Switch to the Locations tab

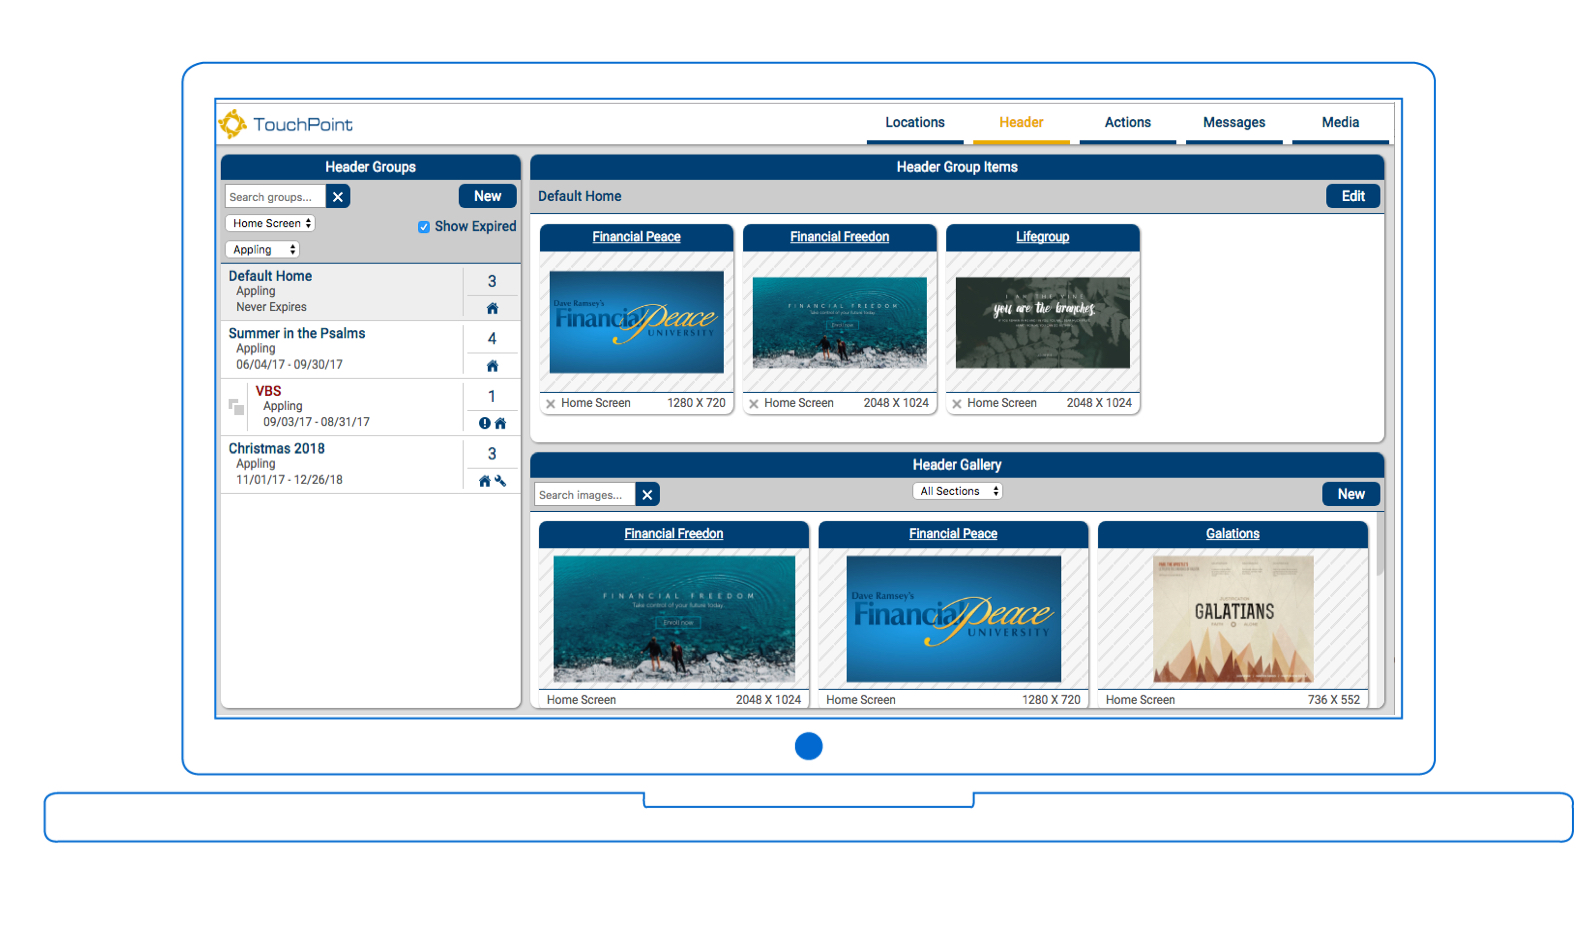915,123
